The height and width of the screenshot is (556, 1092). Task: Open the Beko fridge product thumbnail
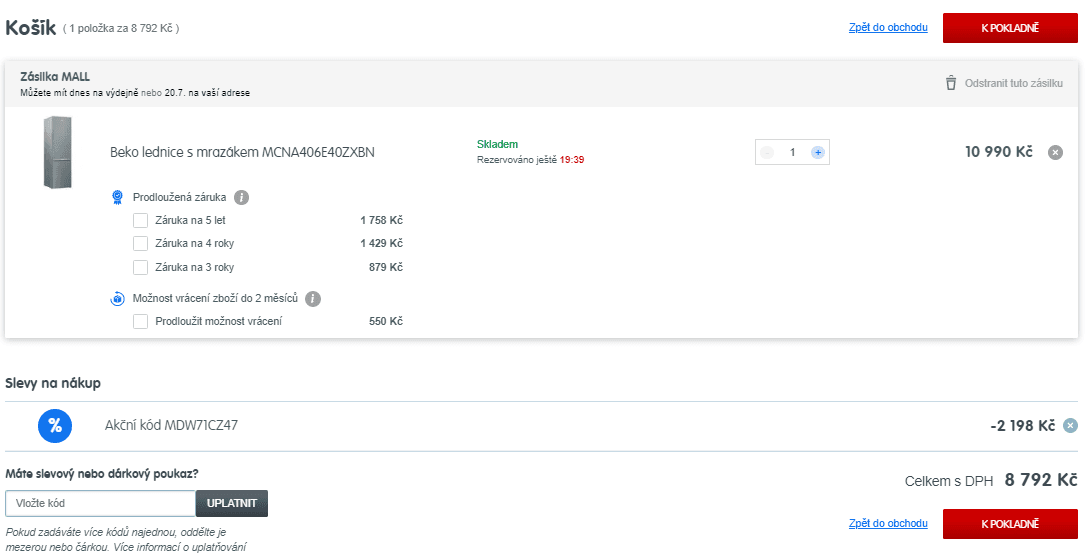coord(58,153)
